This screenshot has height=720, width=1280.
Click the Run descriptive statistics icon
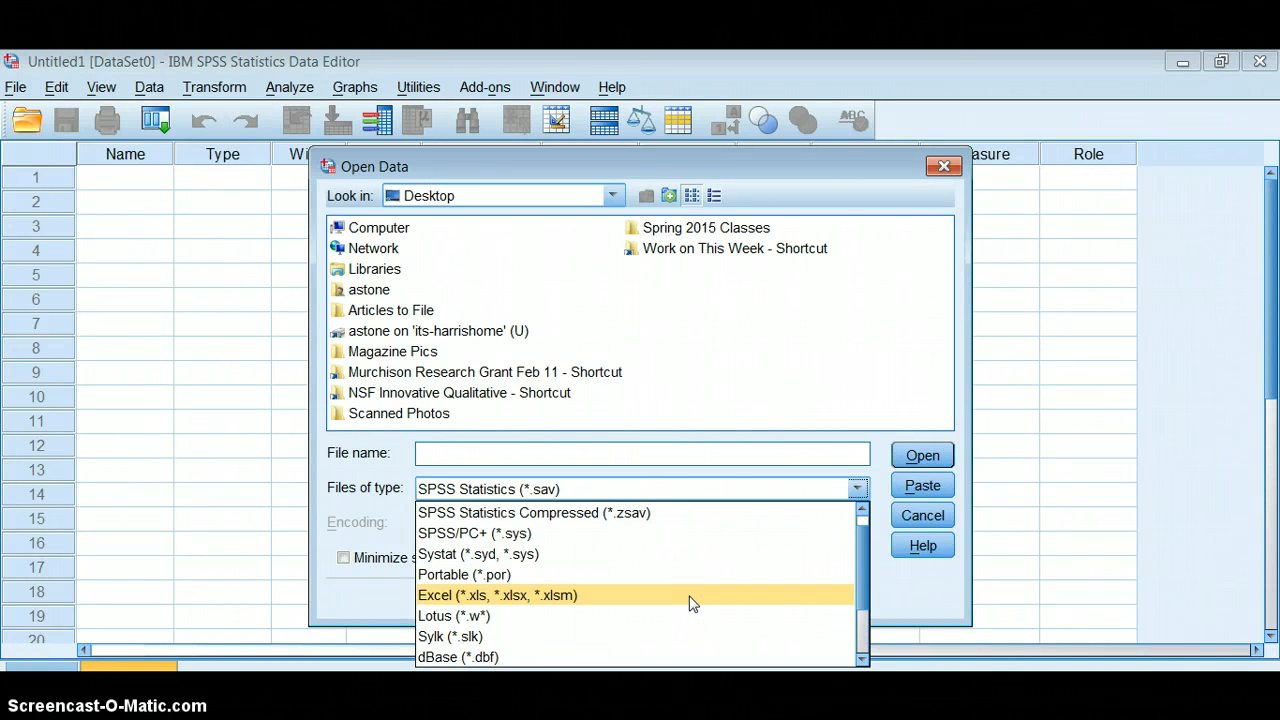(x=417, y=121)
